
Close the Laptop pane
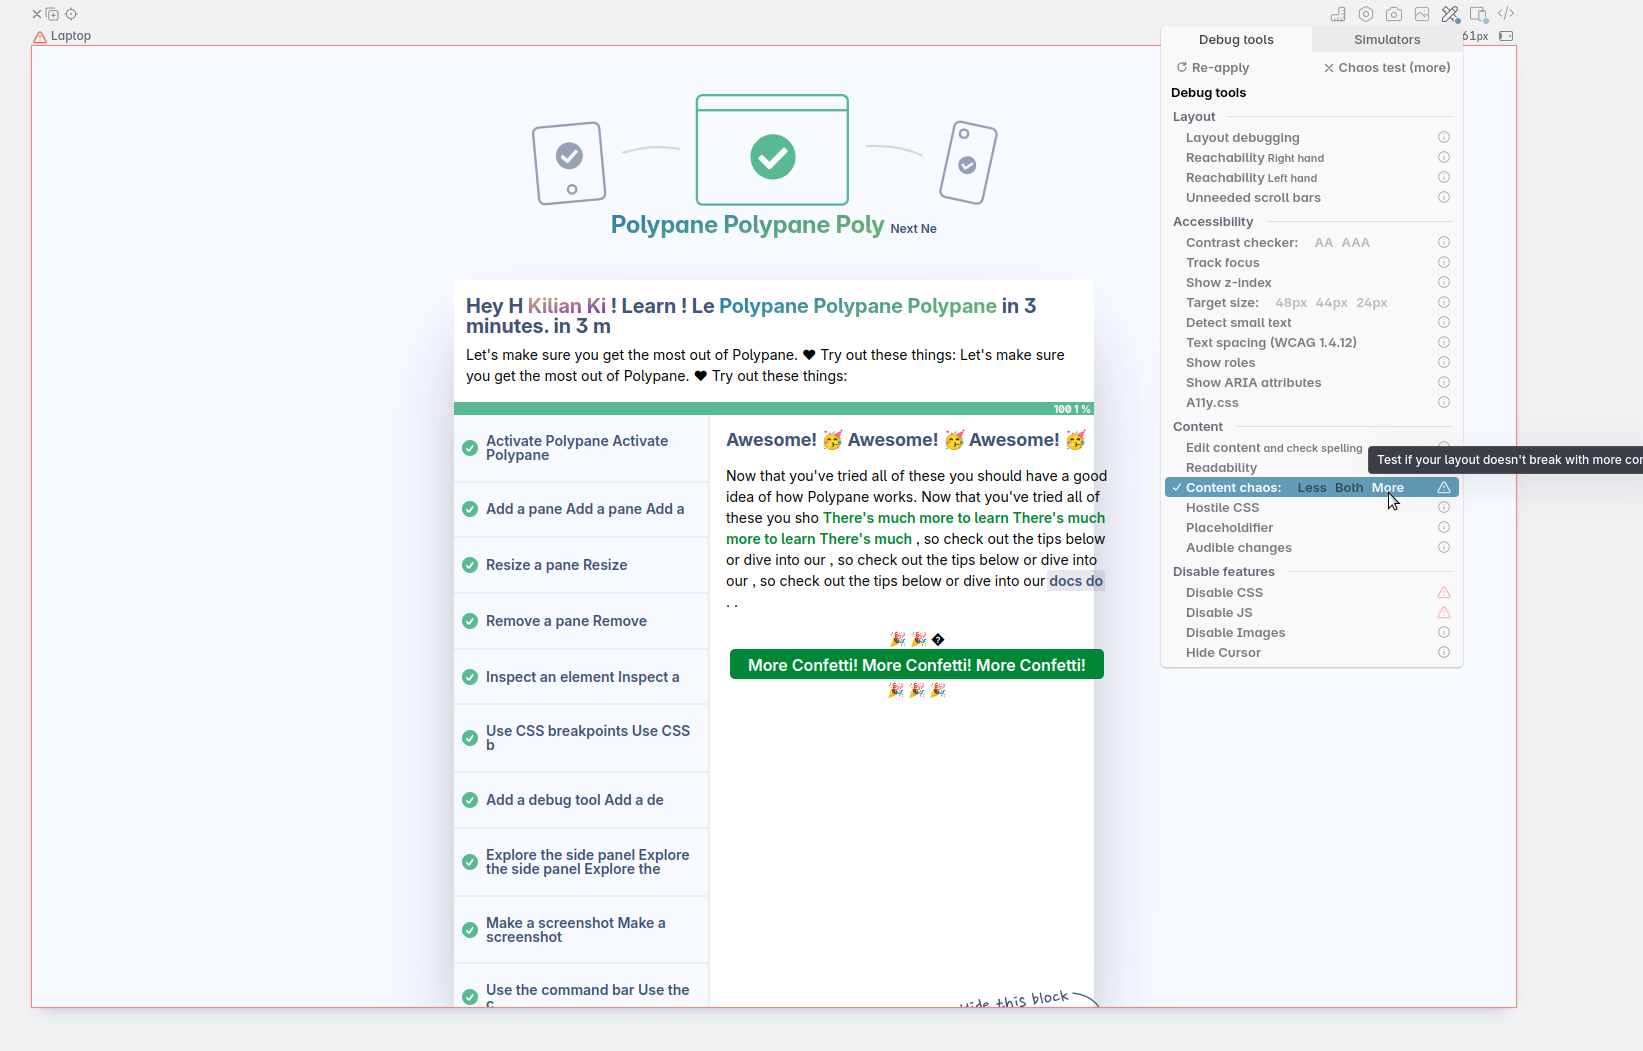[37, 14]
